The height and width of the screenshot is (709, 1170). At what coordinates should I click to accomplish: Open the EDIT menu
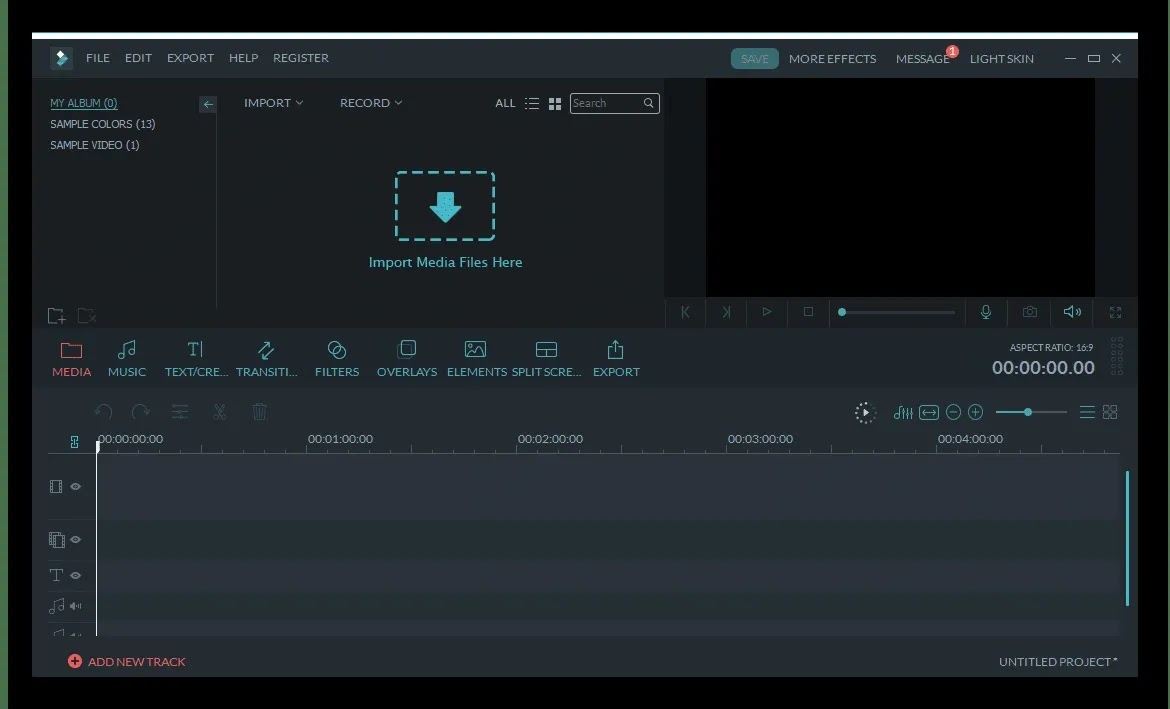[x=138, y=58]
